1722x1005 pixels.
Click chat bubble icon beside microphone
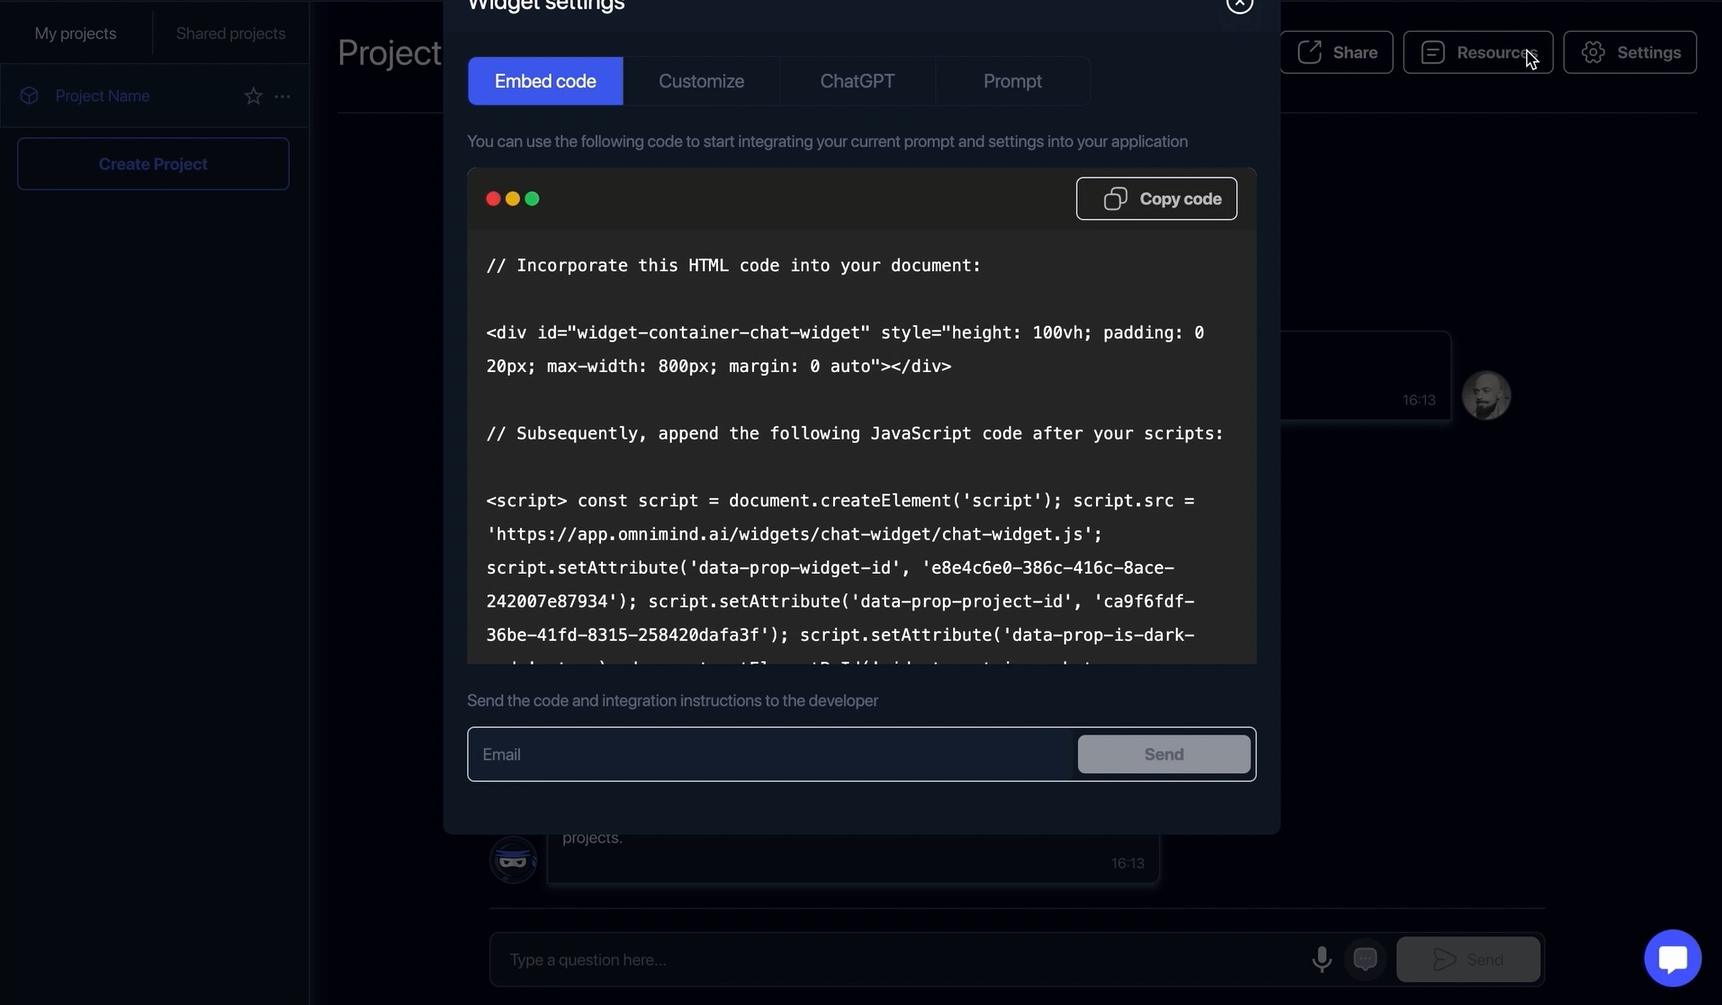(x=1365, y=959)
